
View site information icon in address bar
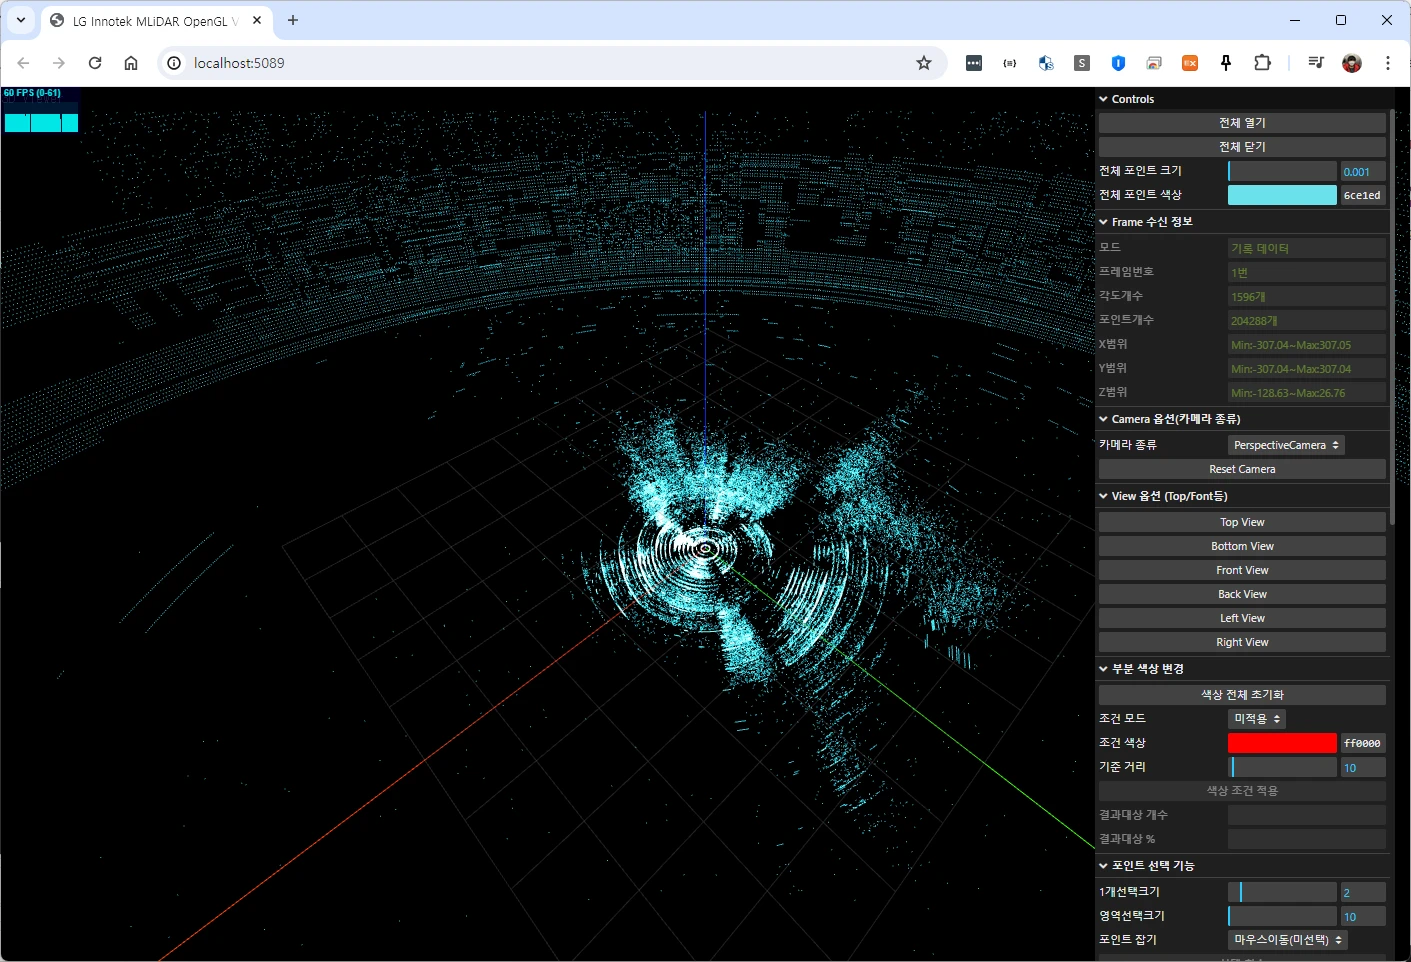174,63
